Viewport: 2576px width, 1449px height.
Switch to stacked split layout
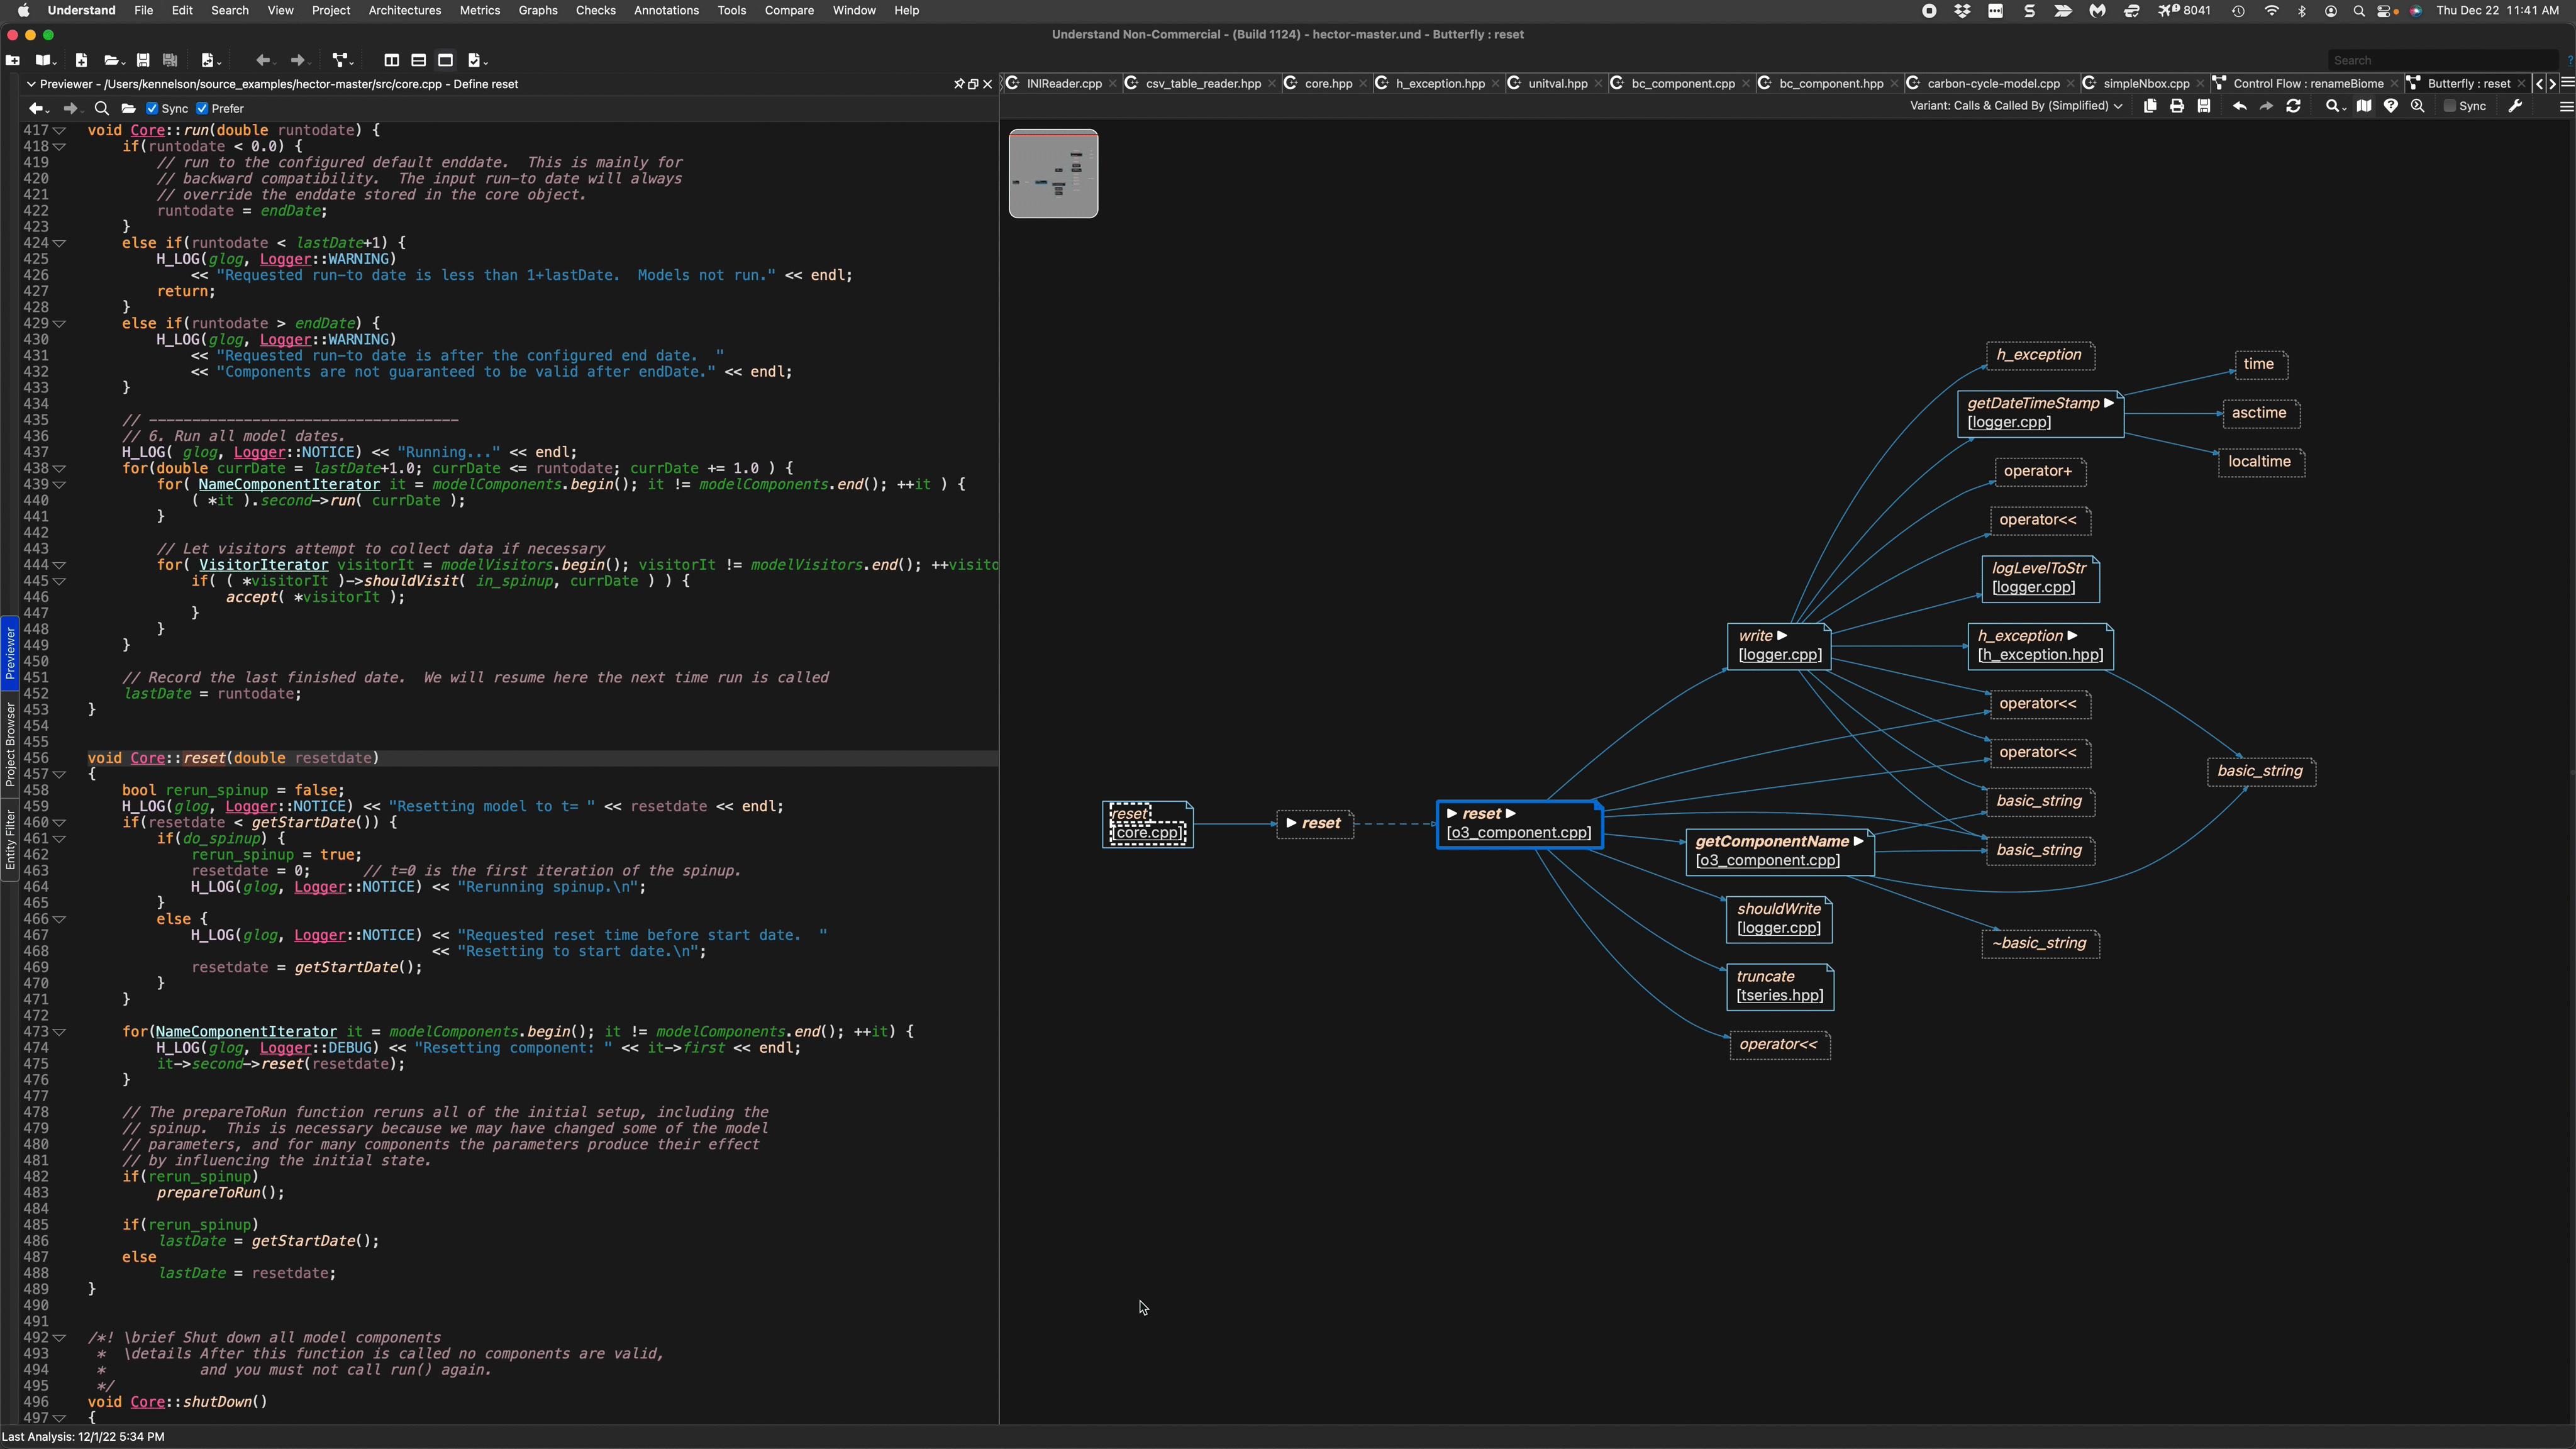[419, 60]
